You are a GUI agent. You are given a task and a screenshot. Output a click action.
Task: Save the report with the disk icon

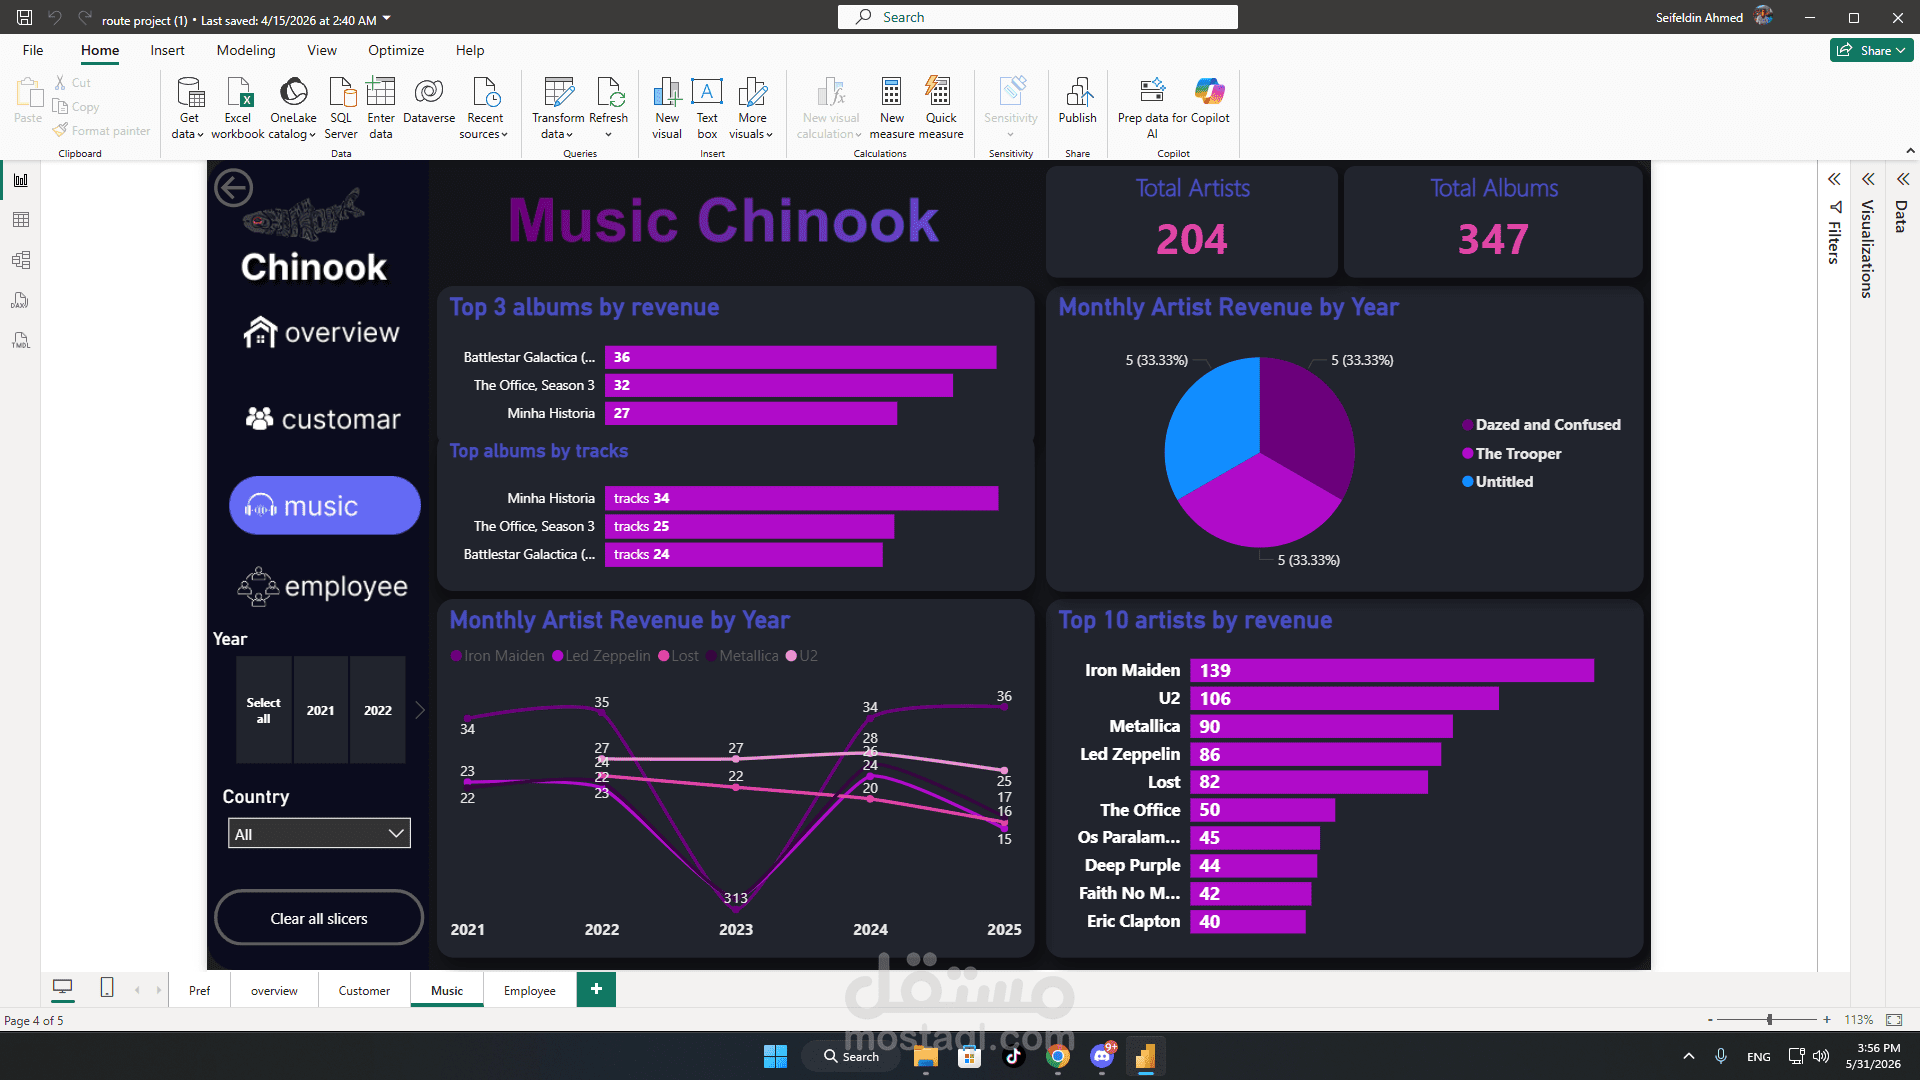pos(25,18)
